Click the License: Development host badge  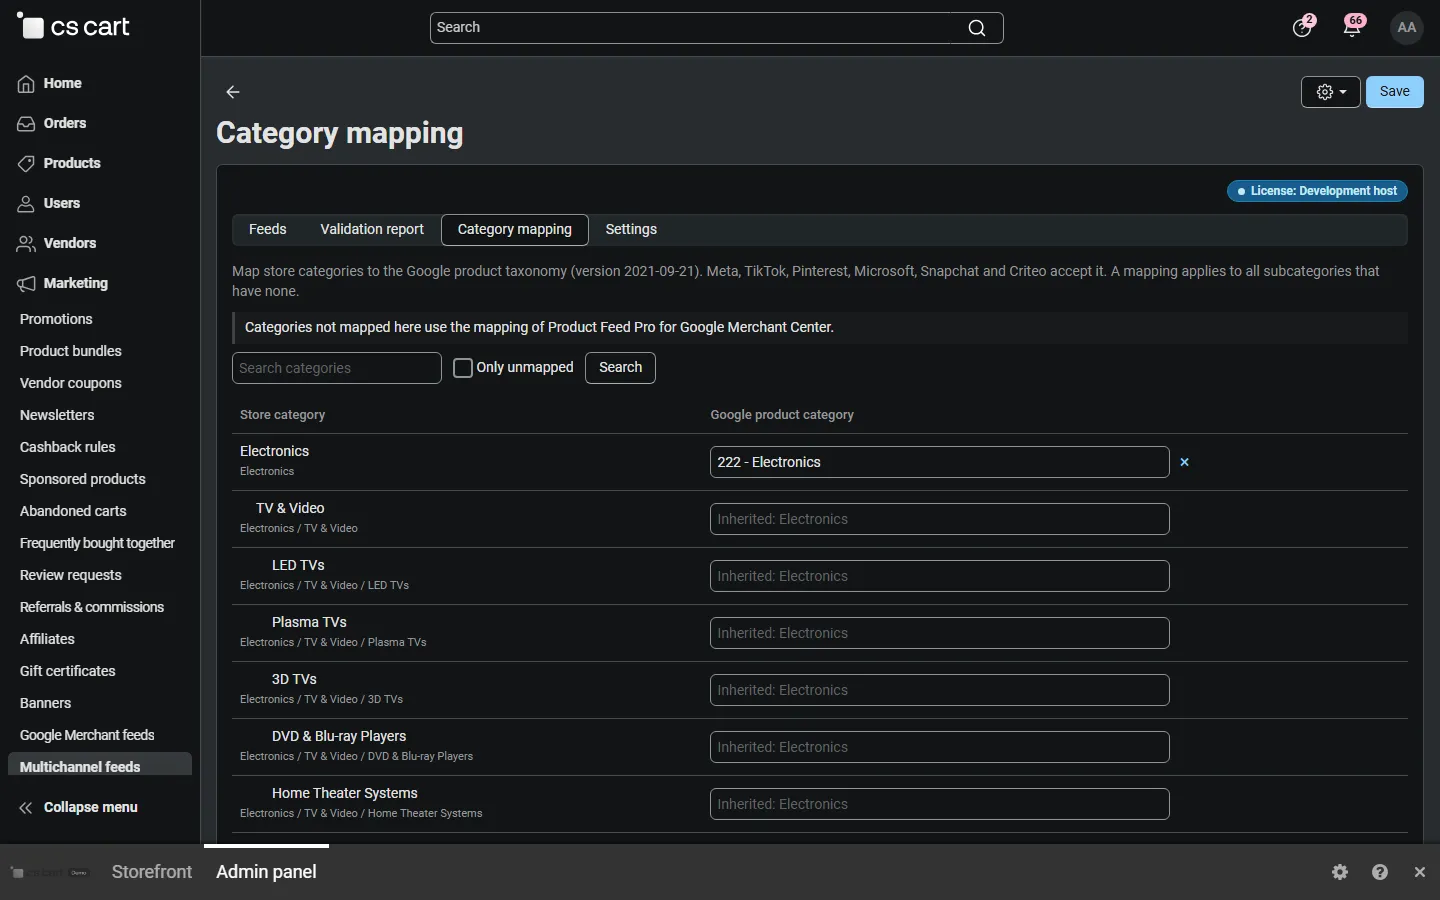pos(1318,191)
